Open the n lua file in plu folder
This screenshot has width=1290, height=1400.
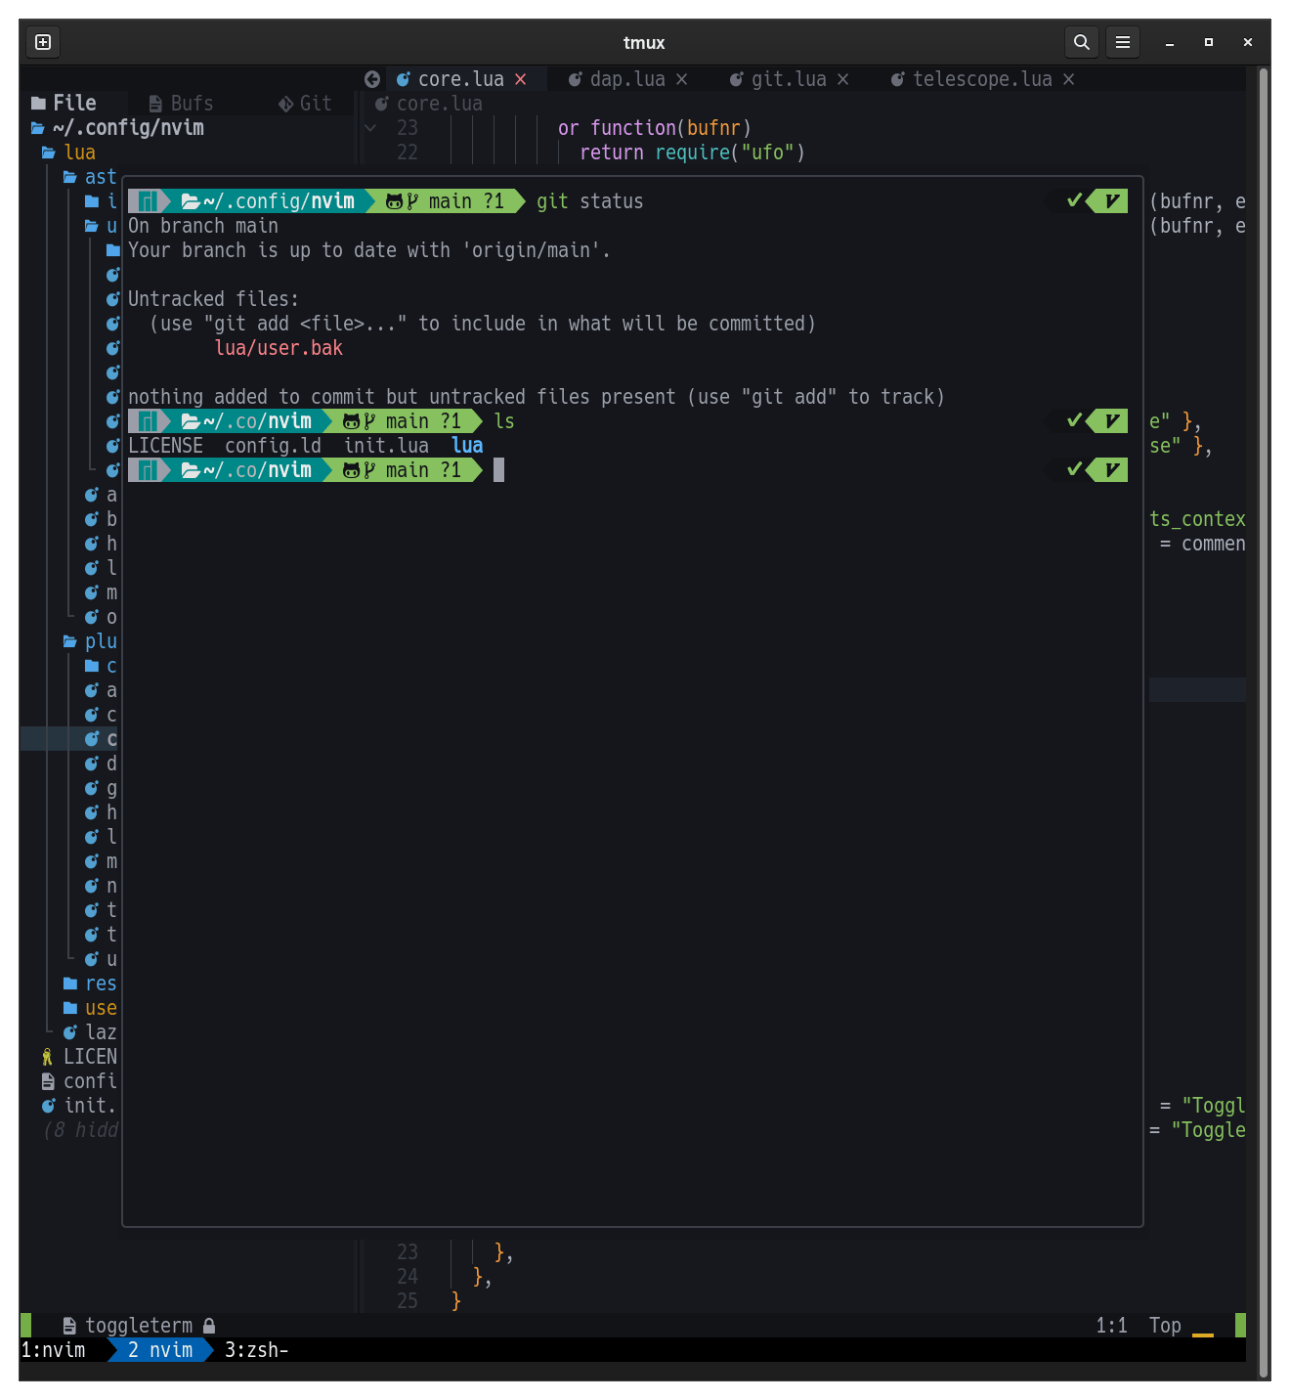click(101, 886)
